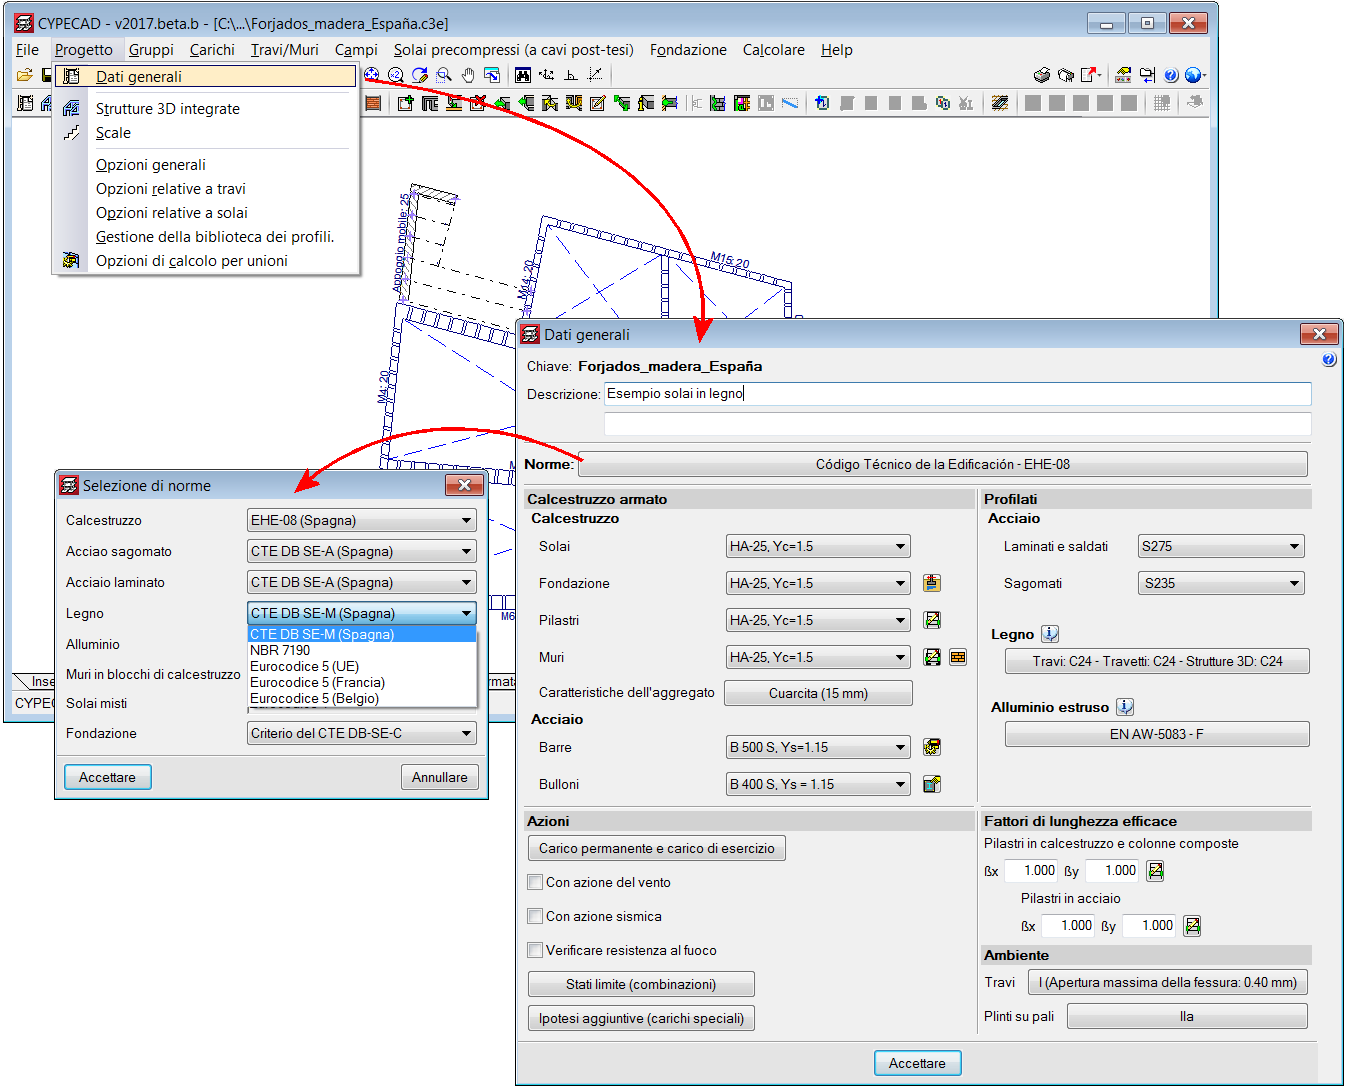Click the pan hand tool icon
1350x1086 pixels.
pos(468,75)
